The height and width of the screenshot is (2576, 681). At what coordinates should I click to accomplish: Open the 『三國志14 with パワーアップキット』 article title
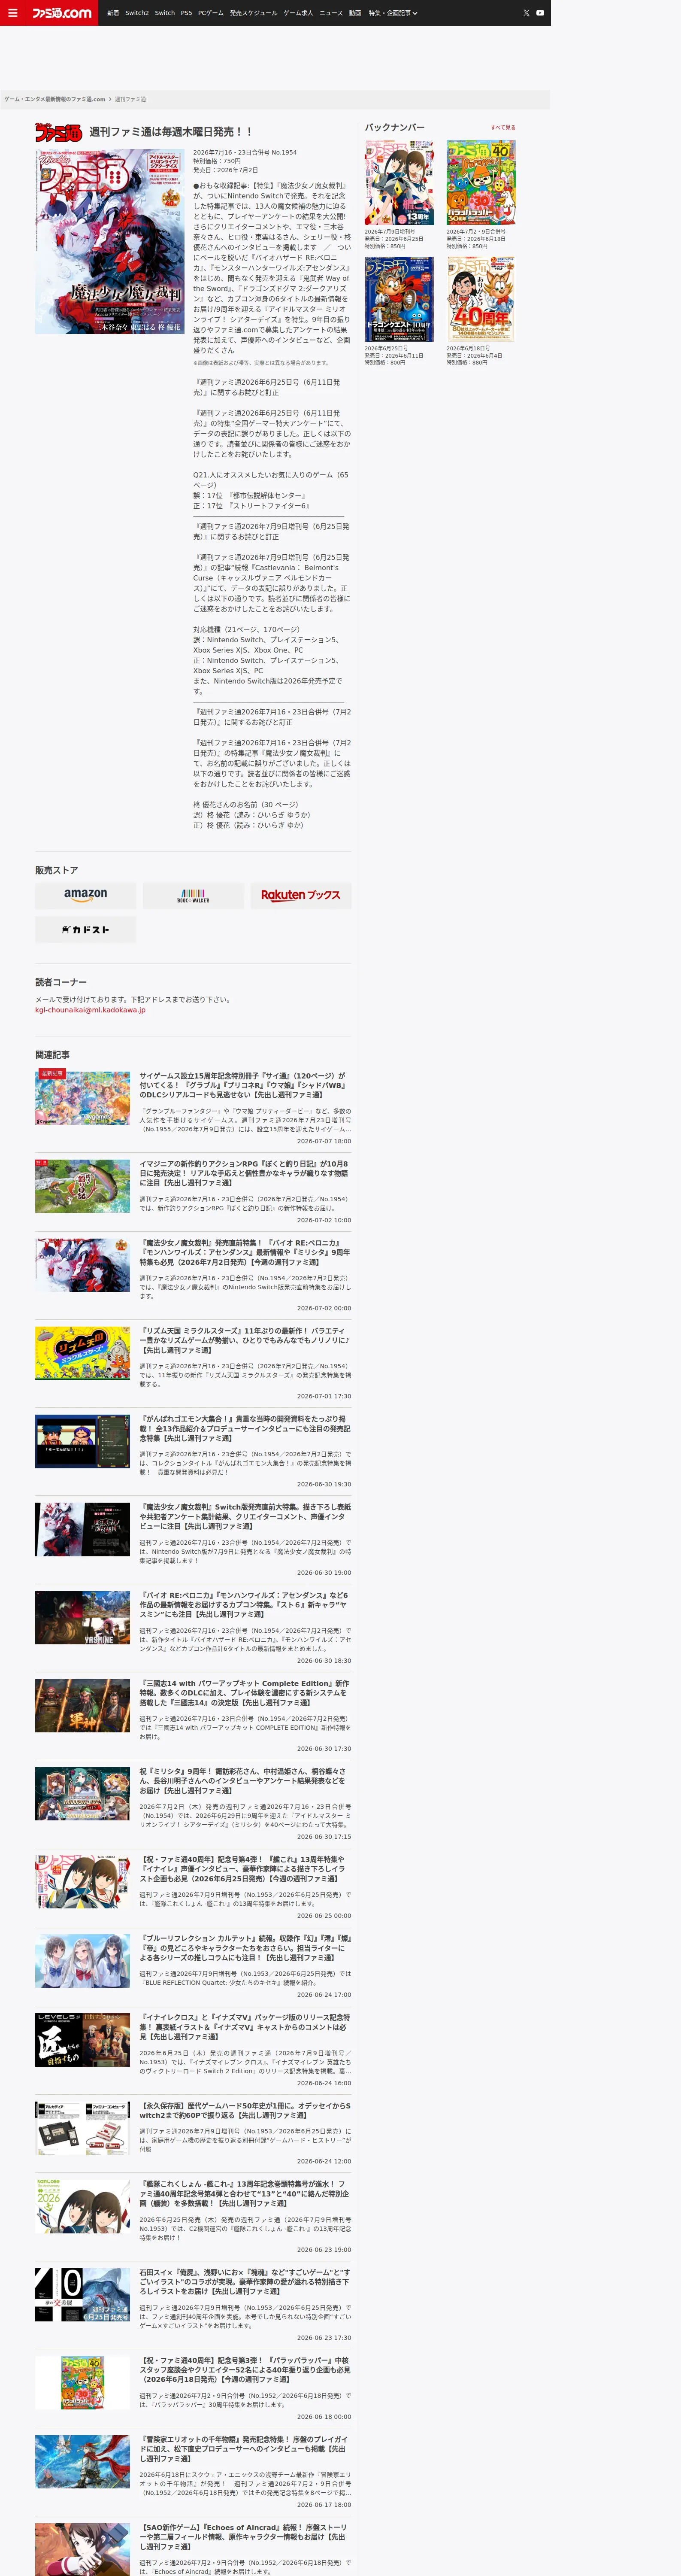[x=245, y=1692]
